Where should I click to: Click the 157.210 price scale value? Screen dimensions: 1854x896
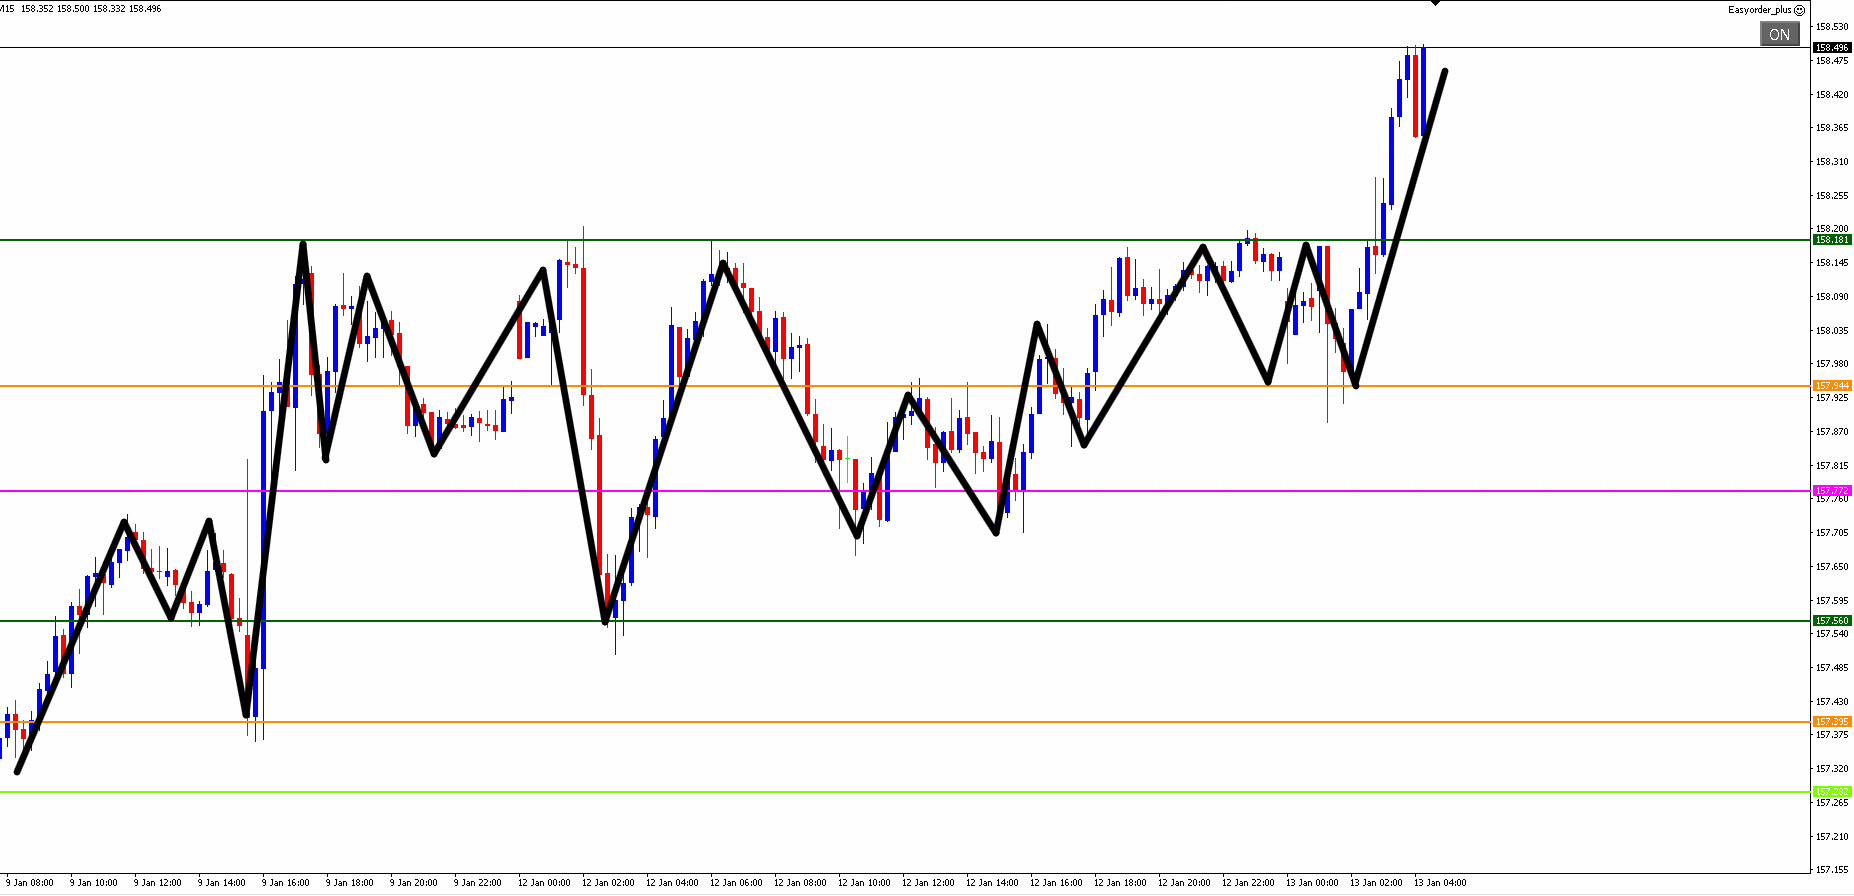[1832, 837]
